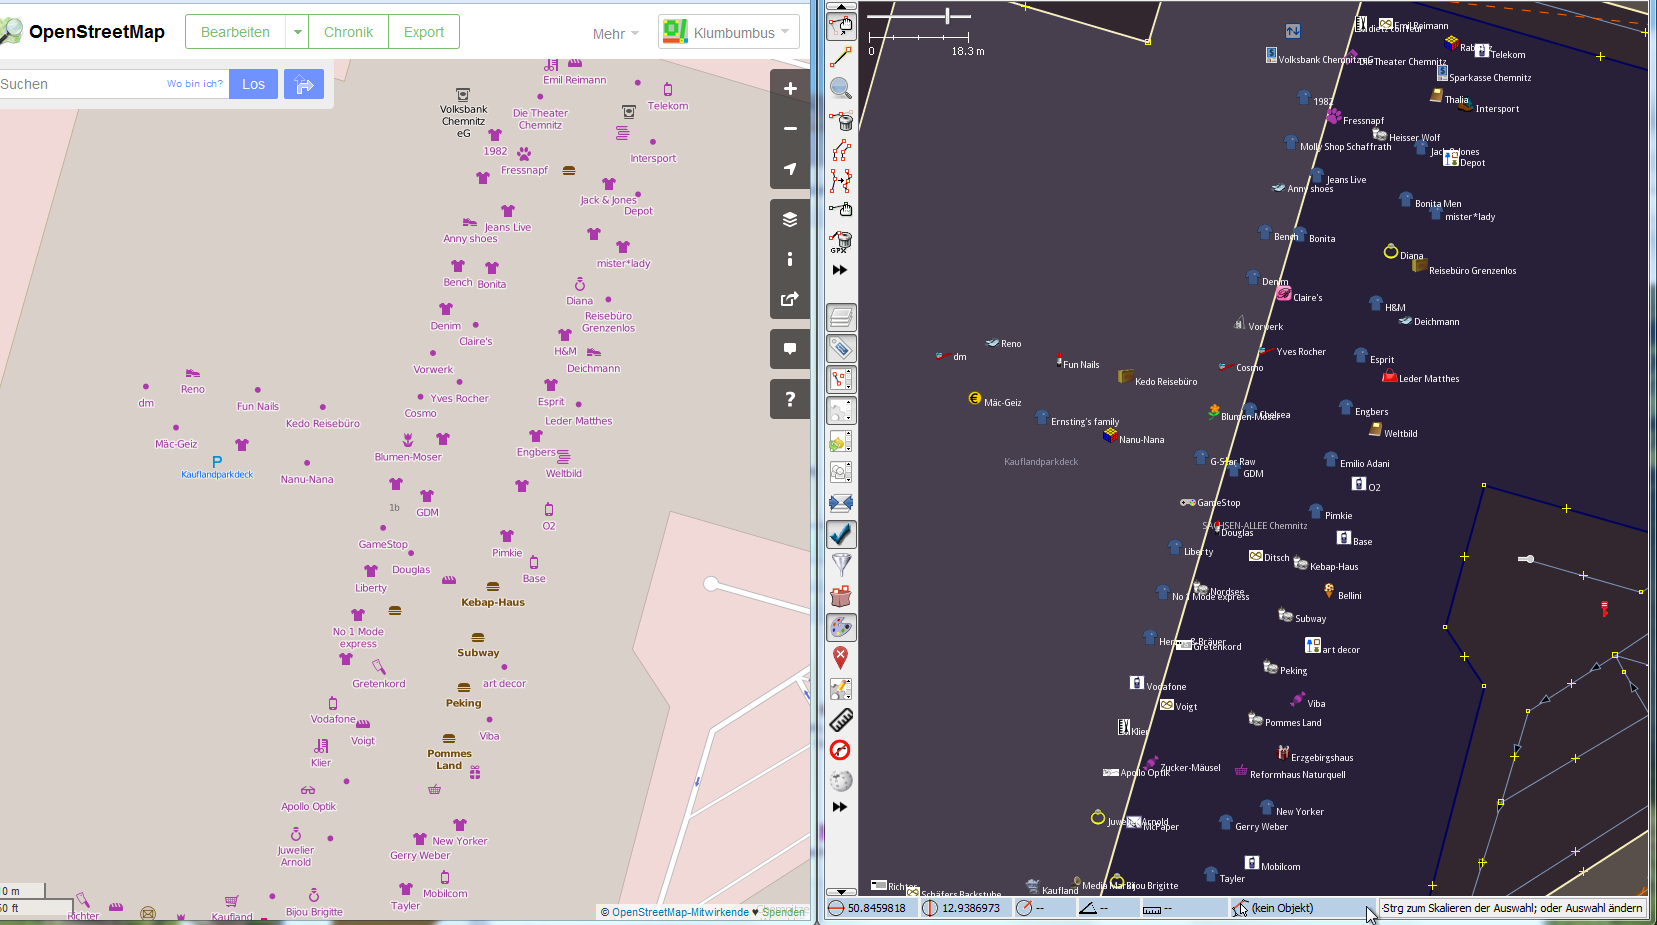Click the directions arrow button
Screen dimensions: 1657x925
304,84
